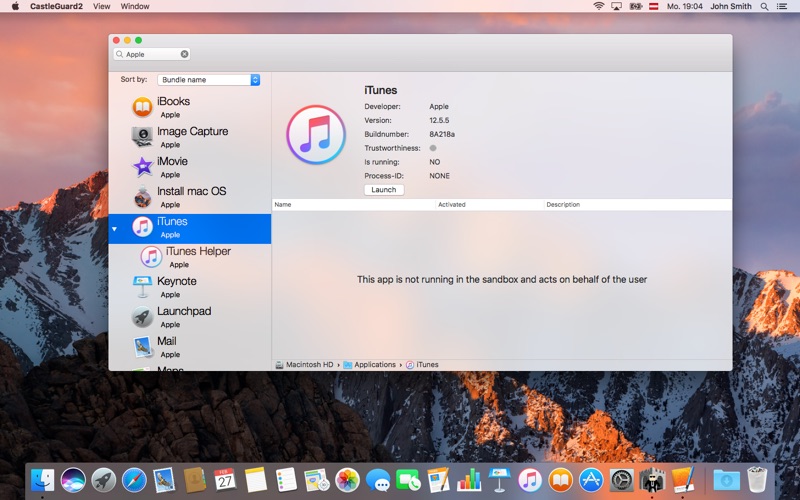Screen dimensions: 800x500
Task: Open Photos from the Dock
Action: [x=347, y=480]
